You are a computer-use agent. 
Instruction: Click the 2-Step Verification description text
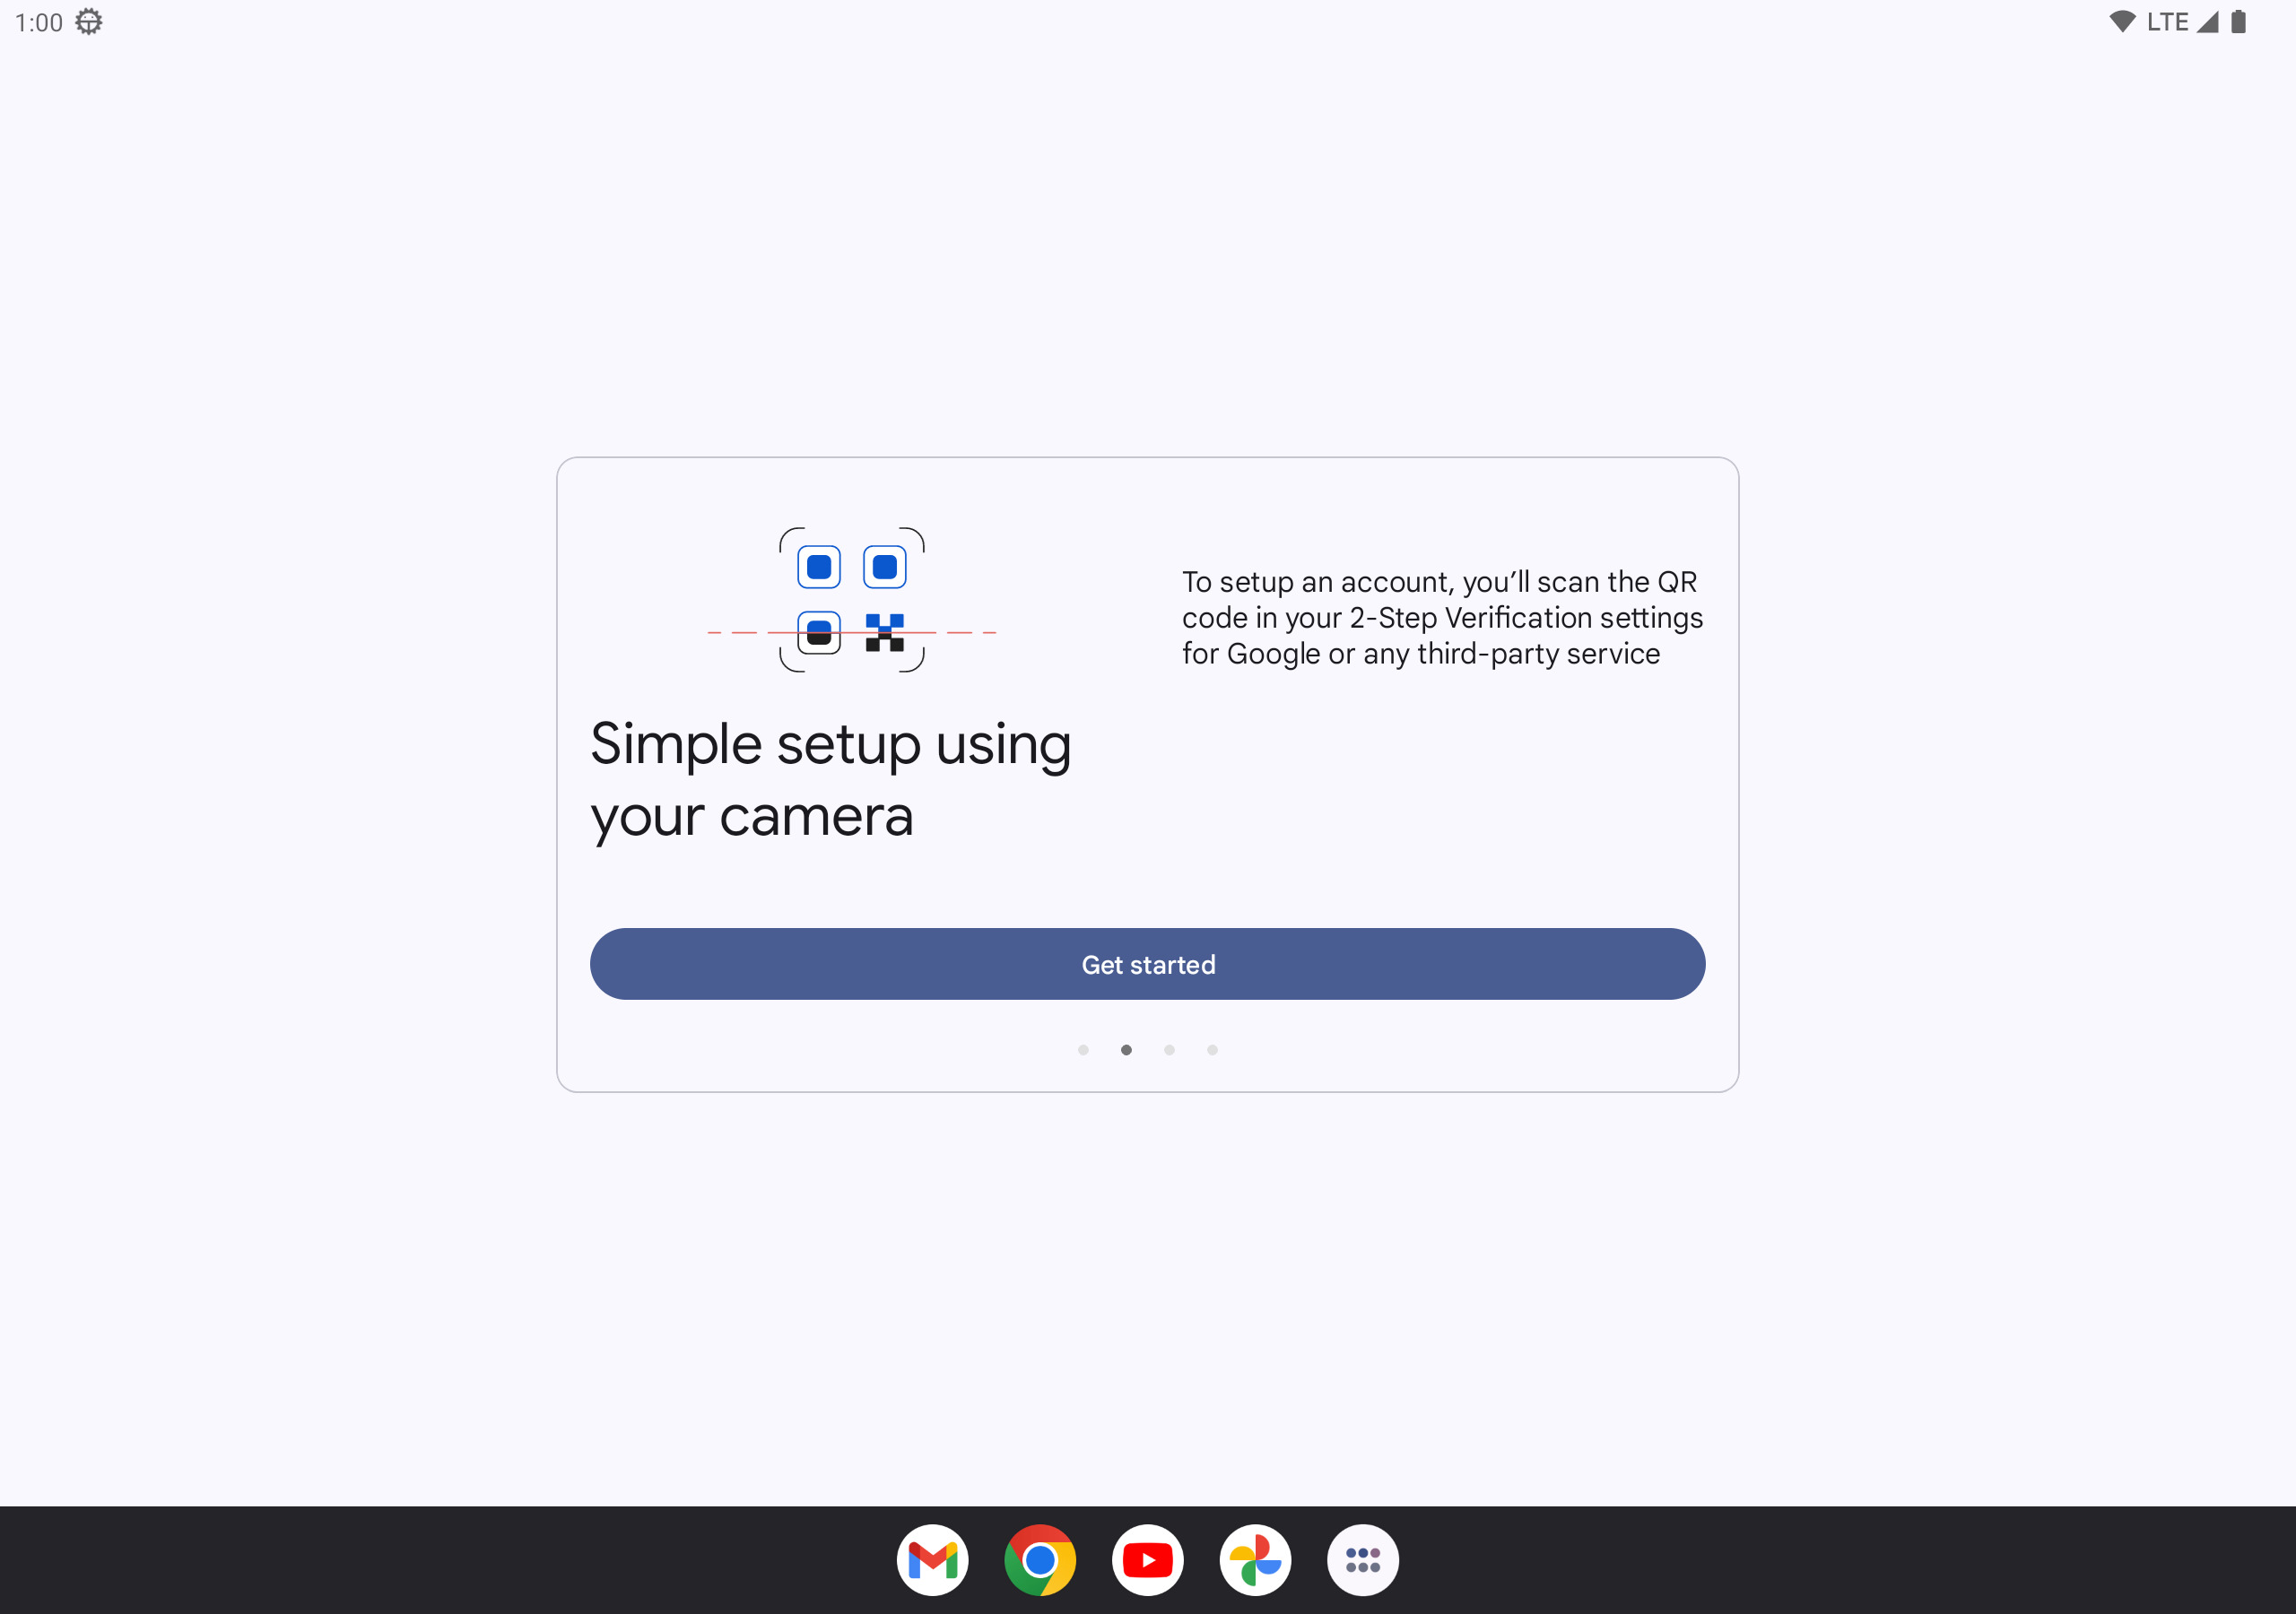[1442, 618]
